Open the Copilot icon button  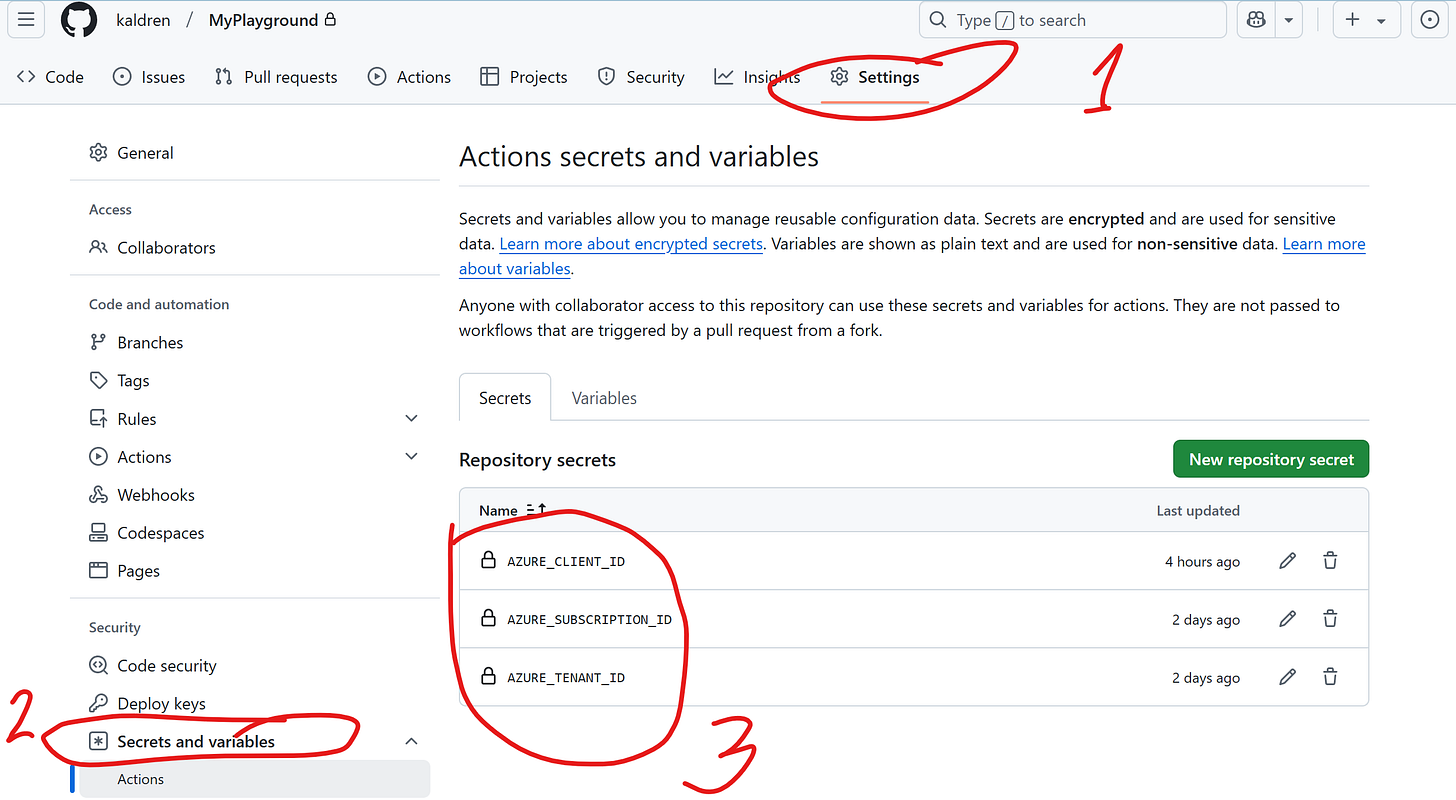coord(1256,20)
